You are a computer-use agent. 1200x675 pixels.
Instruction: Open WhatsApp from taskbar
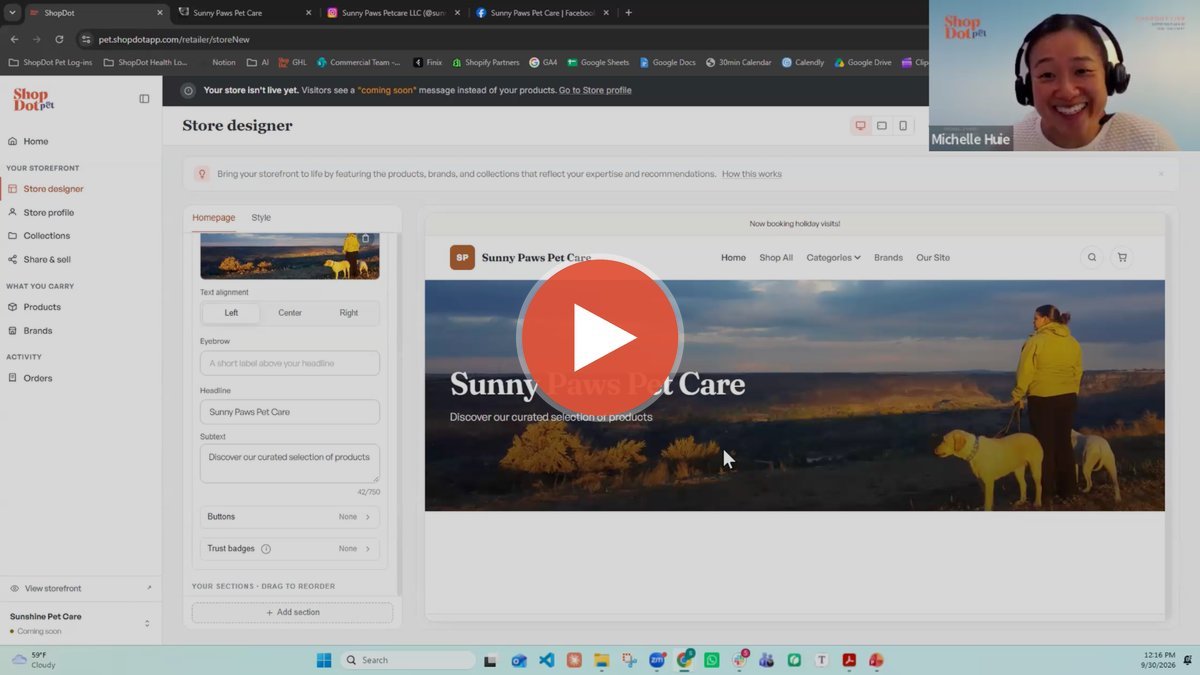711,660
